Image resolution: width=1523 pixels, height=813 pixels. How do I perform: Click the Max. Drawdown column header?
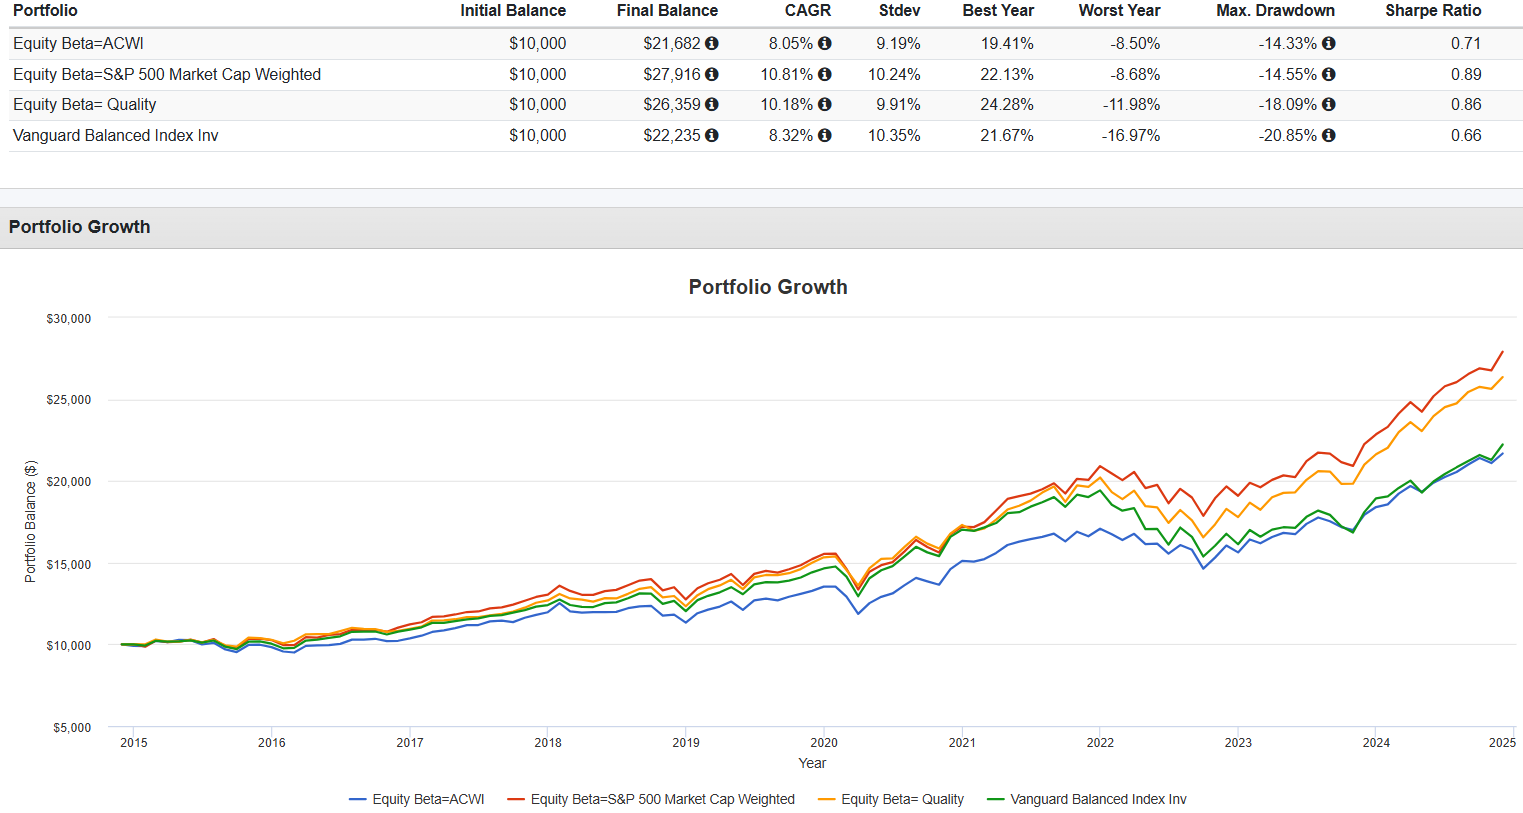coord(1275,11)
